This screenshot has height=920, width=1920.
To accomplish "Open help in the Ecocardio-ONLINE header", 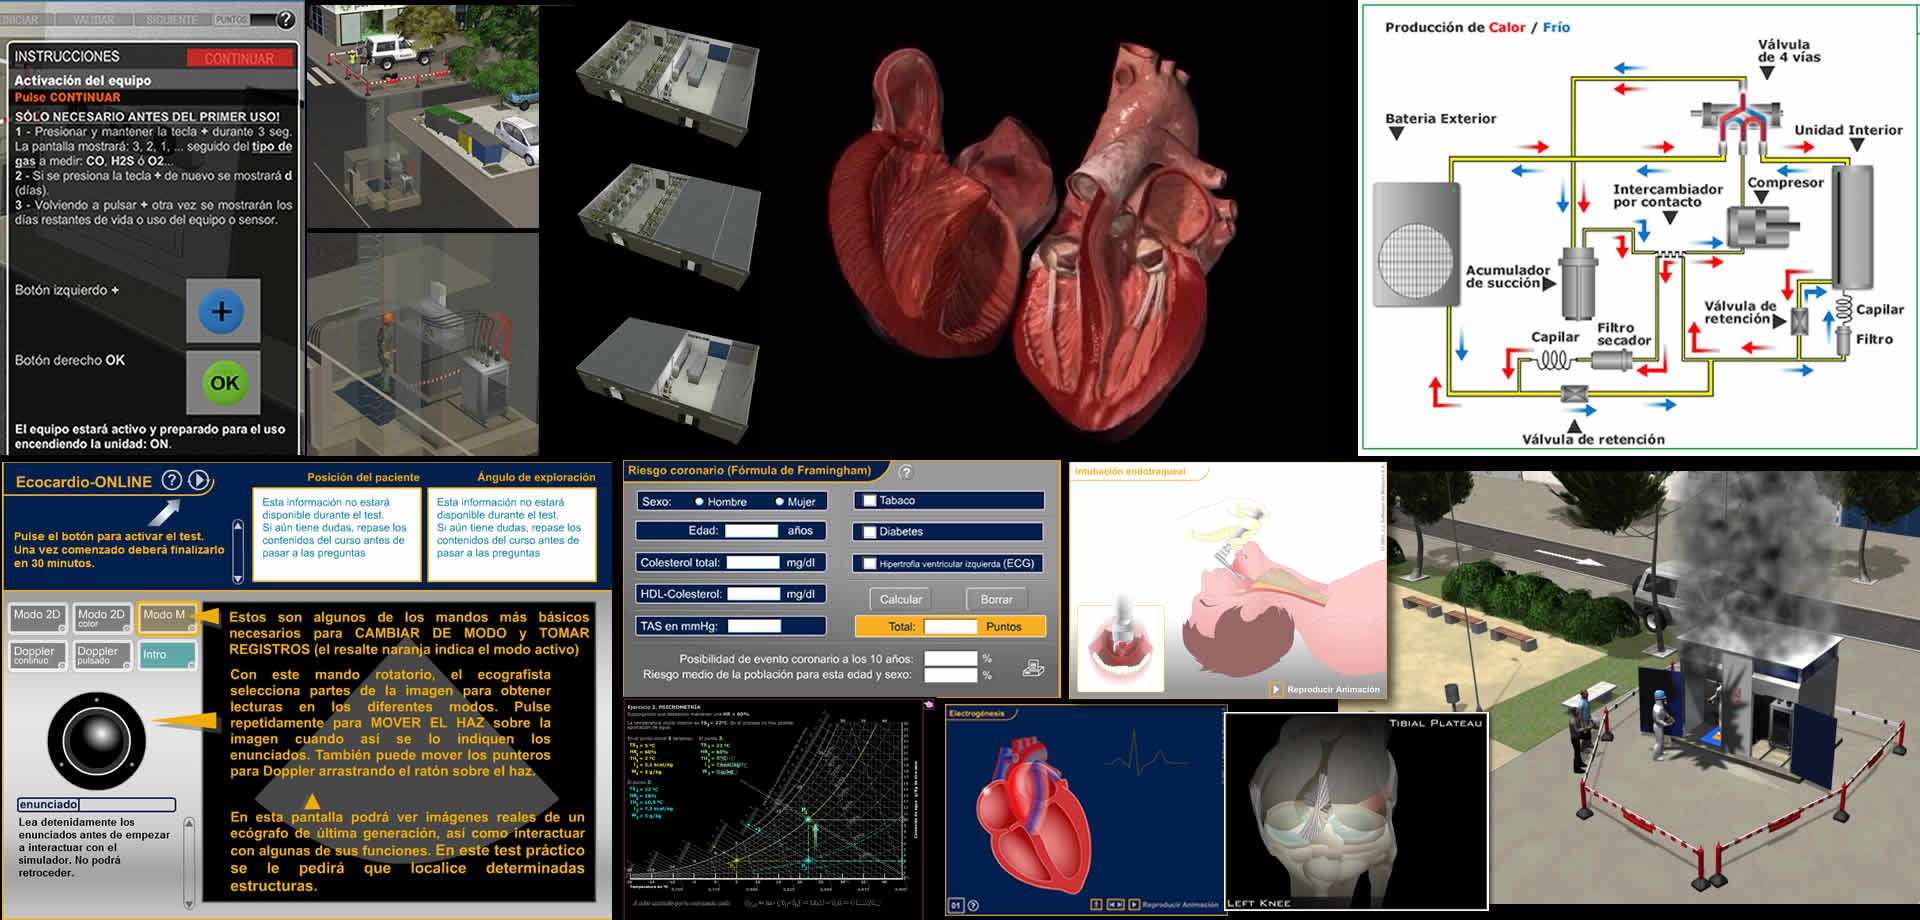I will point(172,480).
